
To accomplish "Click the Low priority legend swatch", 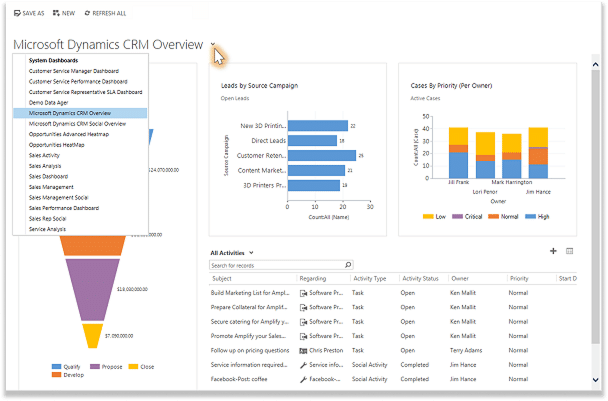I will pyautogui.click(x=428, y=216).
